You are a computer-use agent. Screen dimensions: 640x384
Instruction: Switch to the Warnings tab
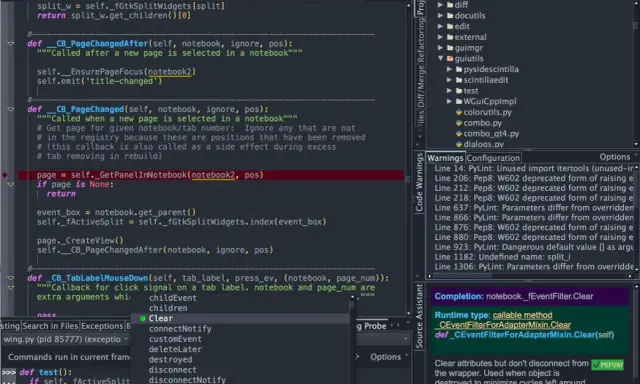click(x=445, y=158)
